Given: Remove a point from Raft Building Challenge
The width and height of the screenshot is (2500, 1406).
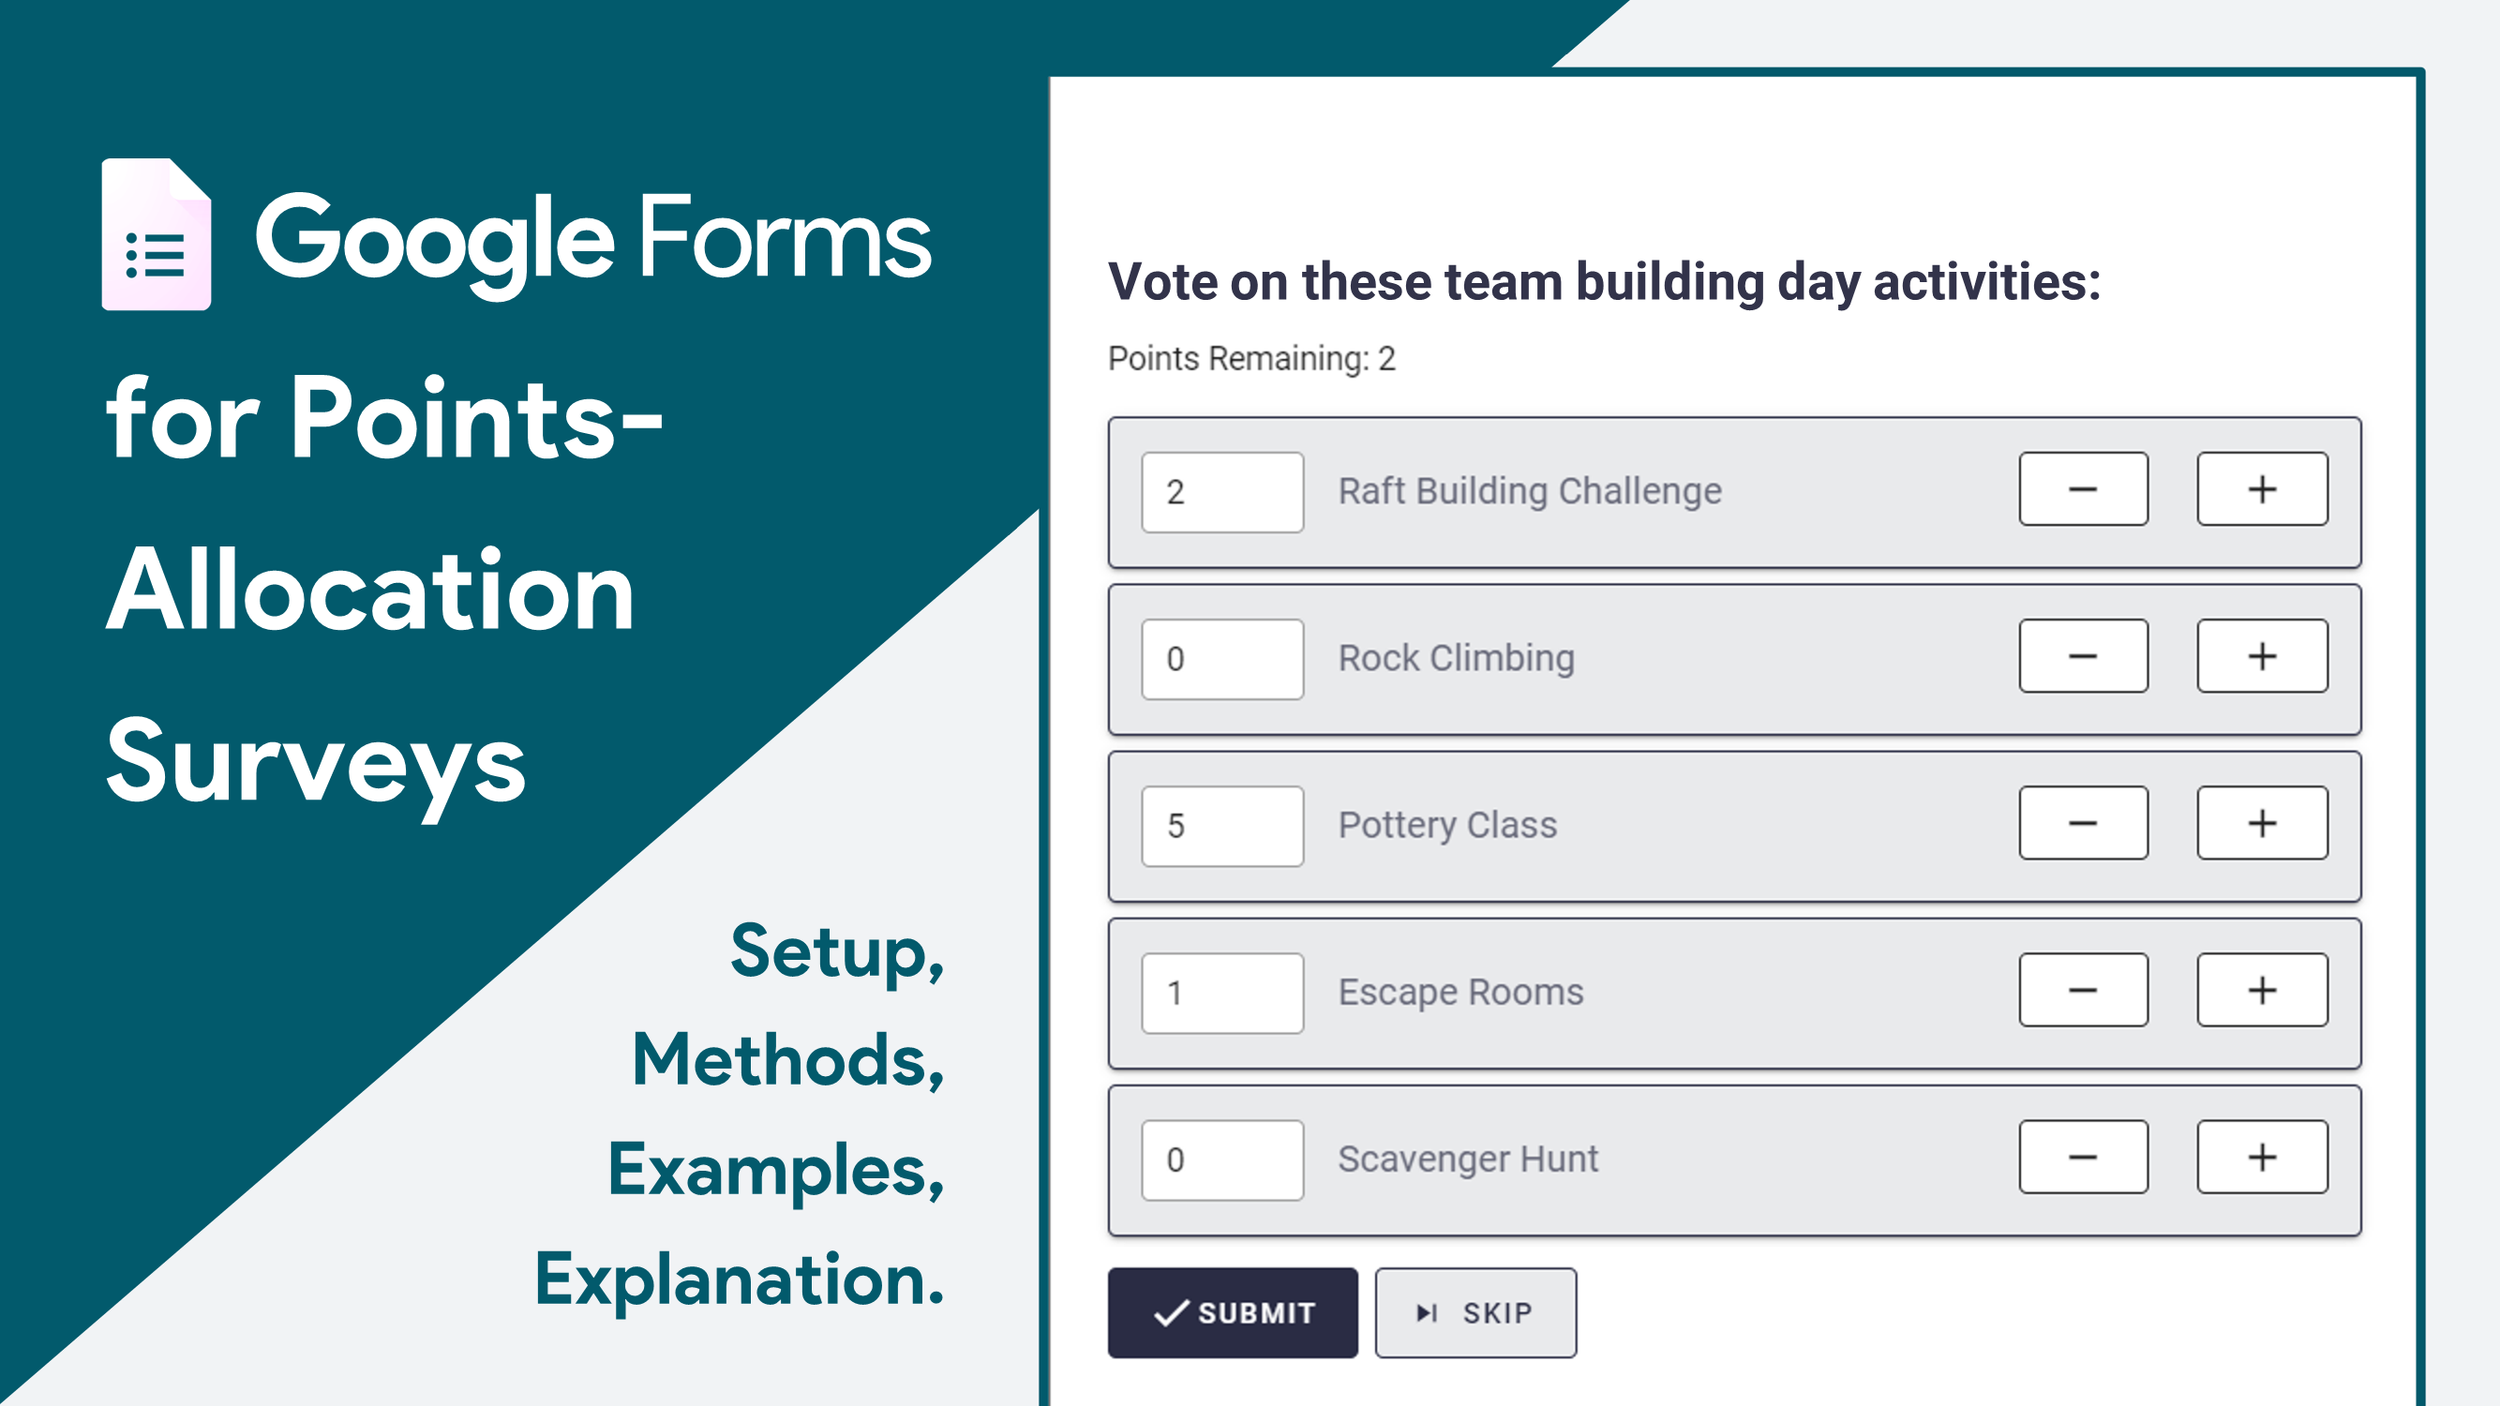Looking at the screenshot, I should (2083, 489).
